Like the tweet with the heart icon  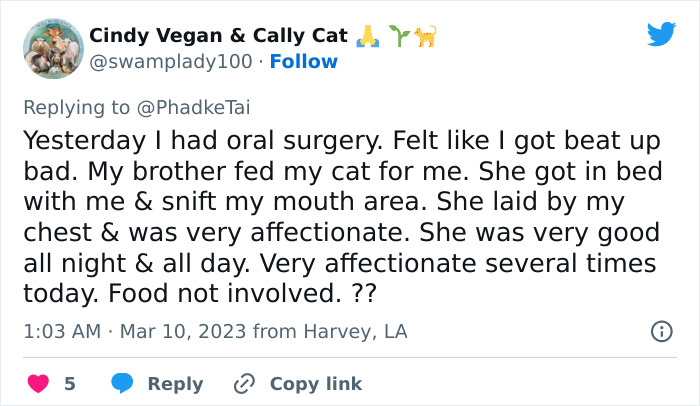tap(37, 383)
